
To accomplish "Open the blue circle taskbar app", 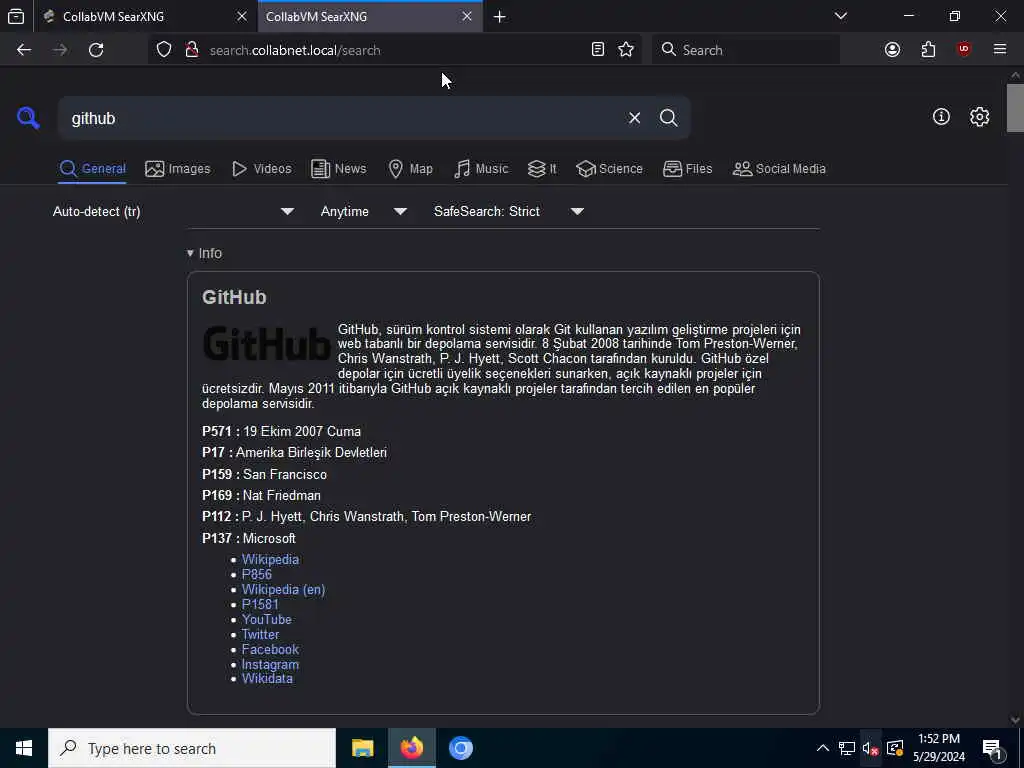I will point(460,748).
